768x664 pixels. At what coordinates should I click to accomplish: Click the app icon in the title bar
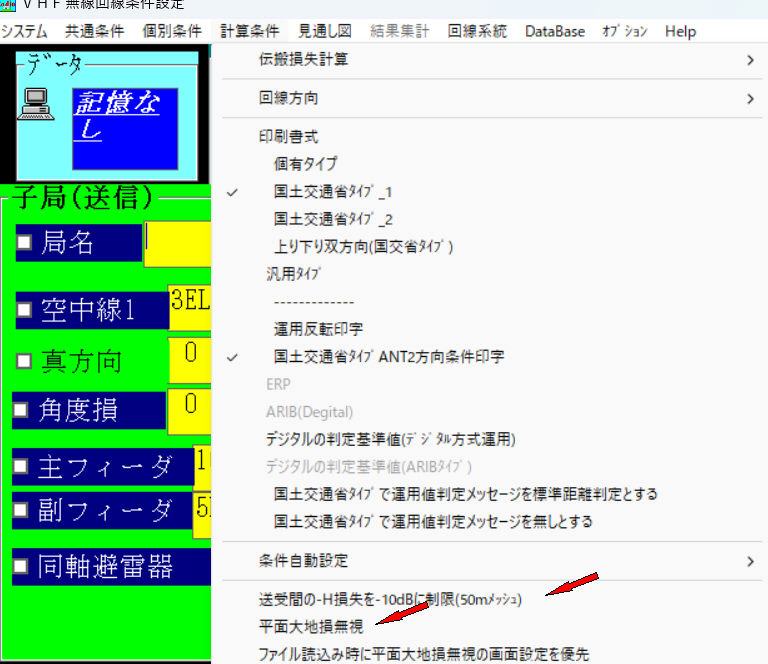[x=8, y=5]
